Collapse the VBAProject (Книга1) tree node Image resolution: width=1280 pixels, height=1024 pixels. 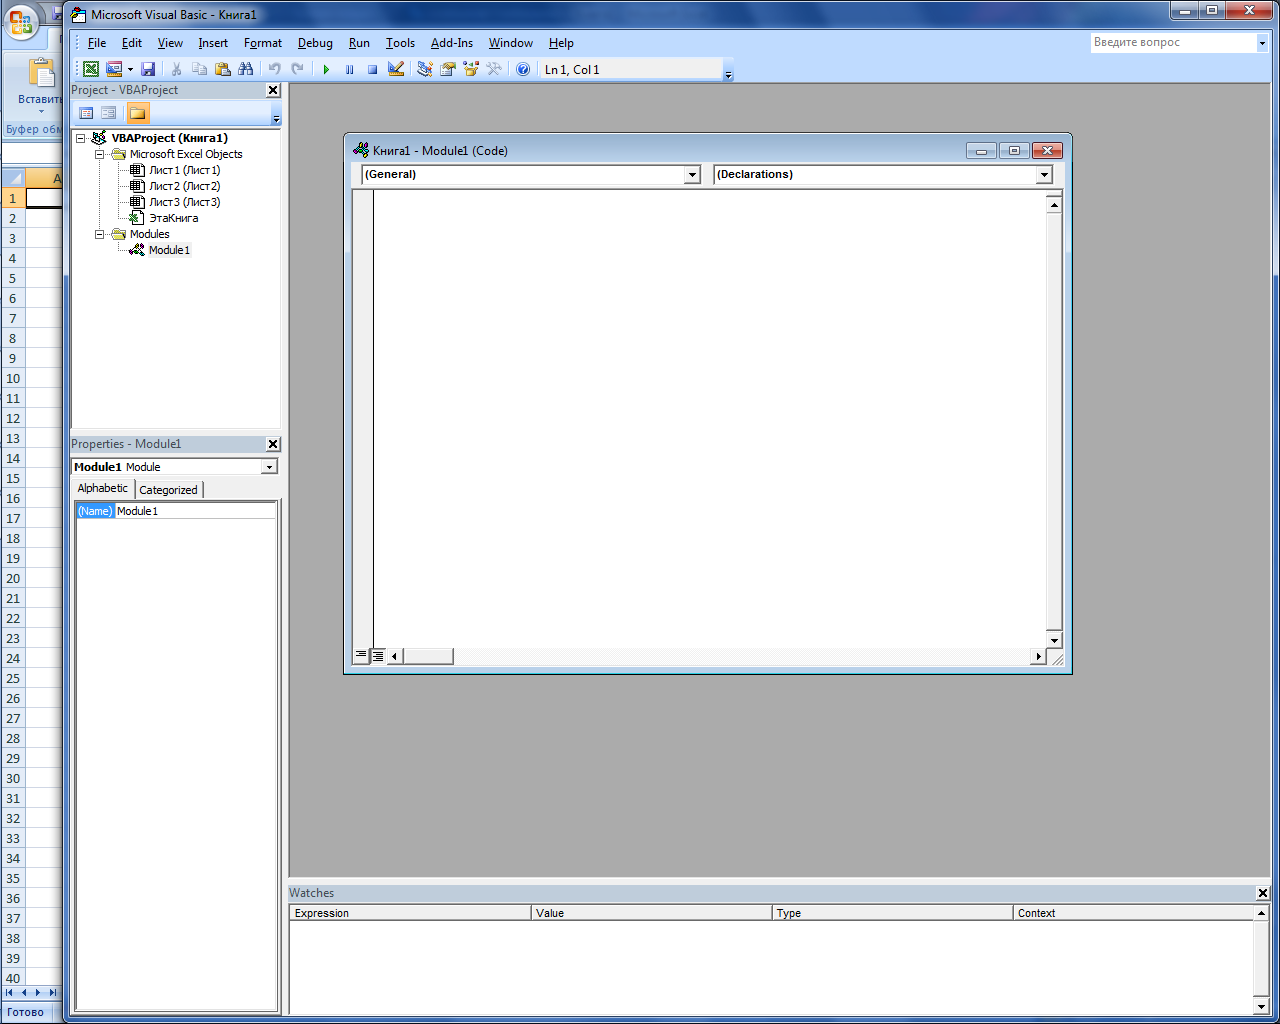point(81,138)
